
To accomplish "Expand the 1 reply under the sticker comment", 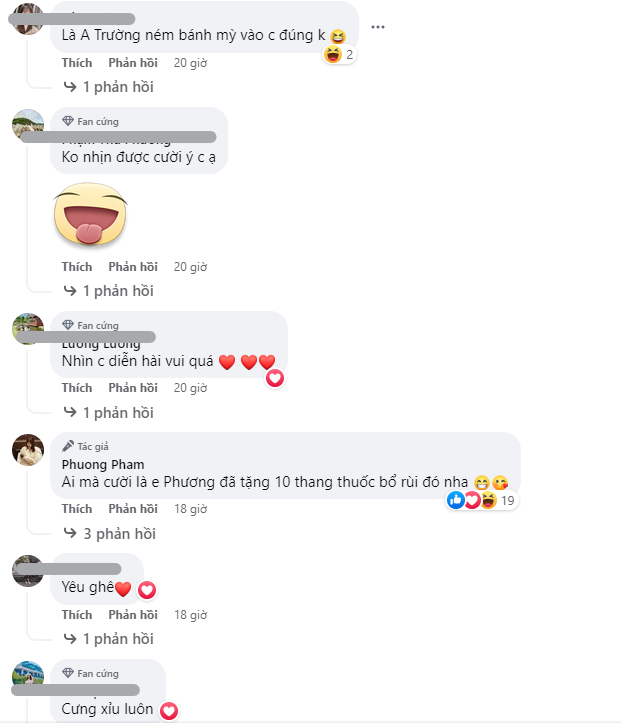I will pos(109,291).
